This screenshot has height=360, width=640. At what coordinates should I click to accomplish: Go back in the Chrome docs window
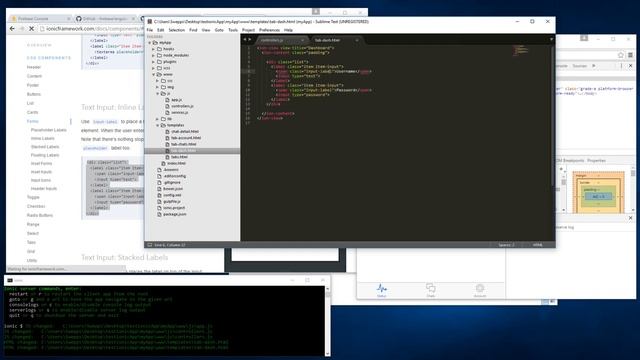pyautogui.click(x=12, y=29)
